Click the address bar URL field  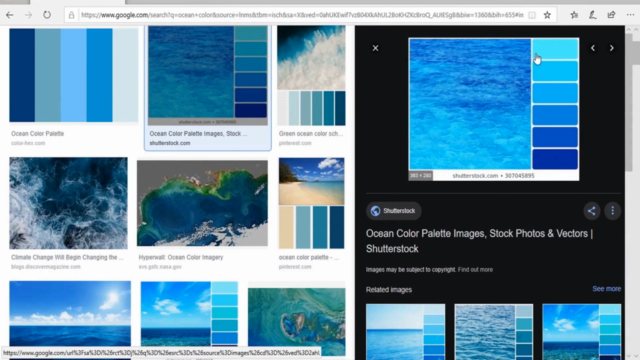(x=302, y=15)
